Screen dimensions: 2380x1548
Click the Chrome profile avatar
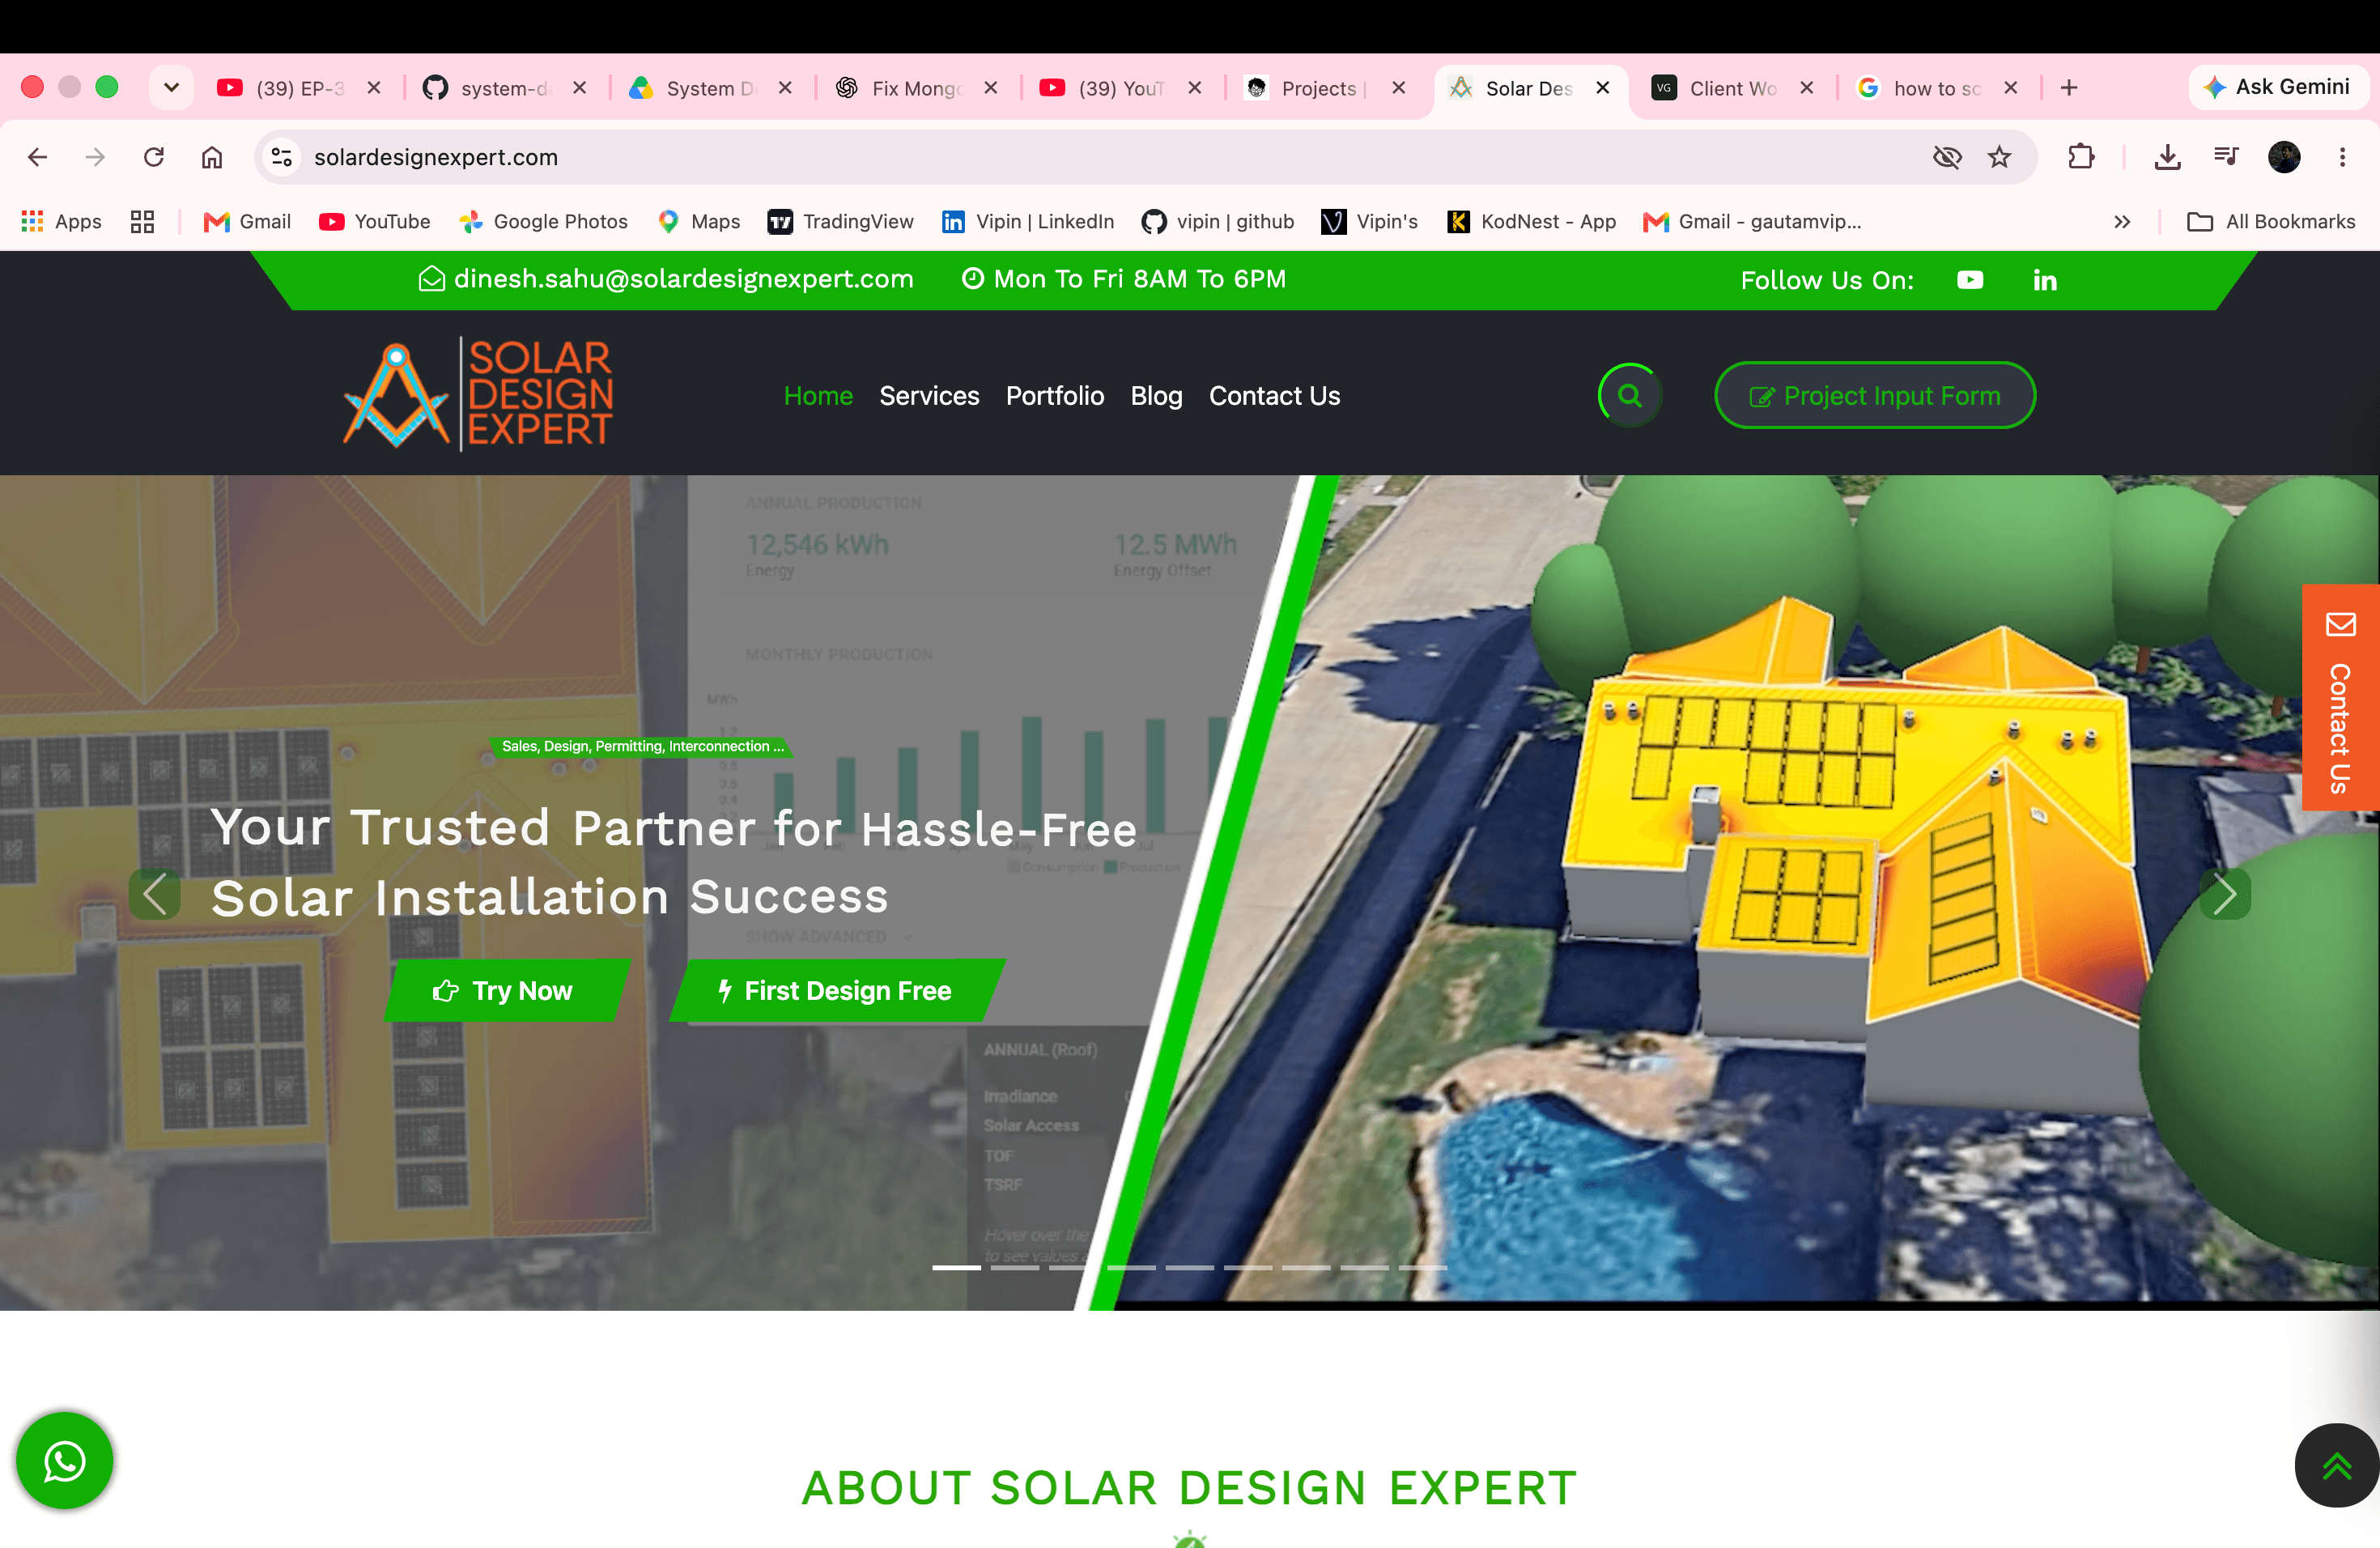click(x=2284, y=157)
